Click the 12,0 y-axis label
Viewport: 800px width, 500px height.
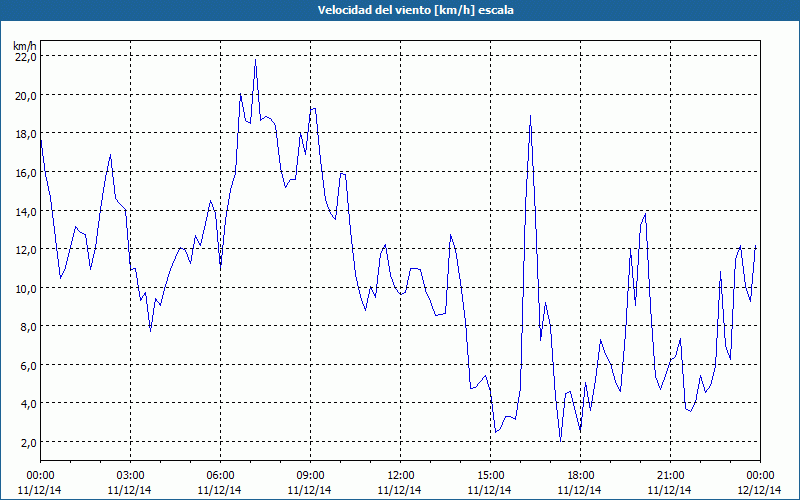[26, 249]
